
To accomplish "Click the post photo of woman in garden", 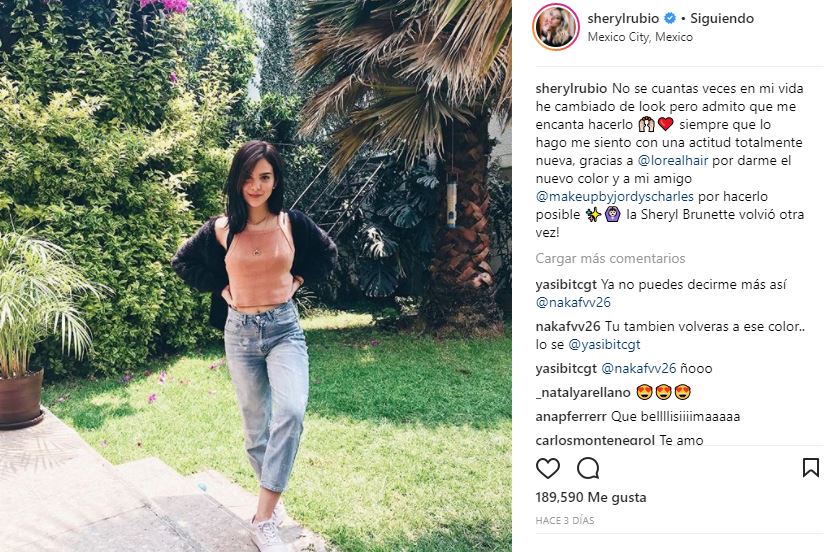I will click(256, 276).
